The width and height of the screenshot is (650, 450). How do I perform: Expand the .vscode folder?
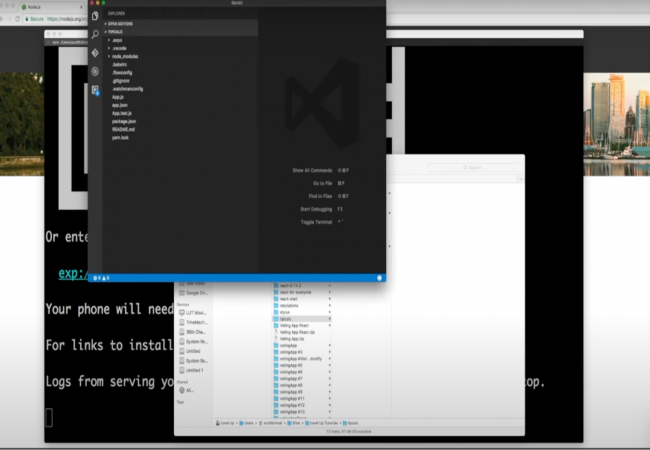point(117,48)
